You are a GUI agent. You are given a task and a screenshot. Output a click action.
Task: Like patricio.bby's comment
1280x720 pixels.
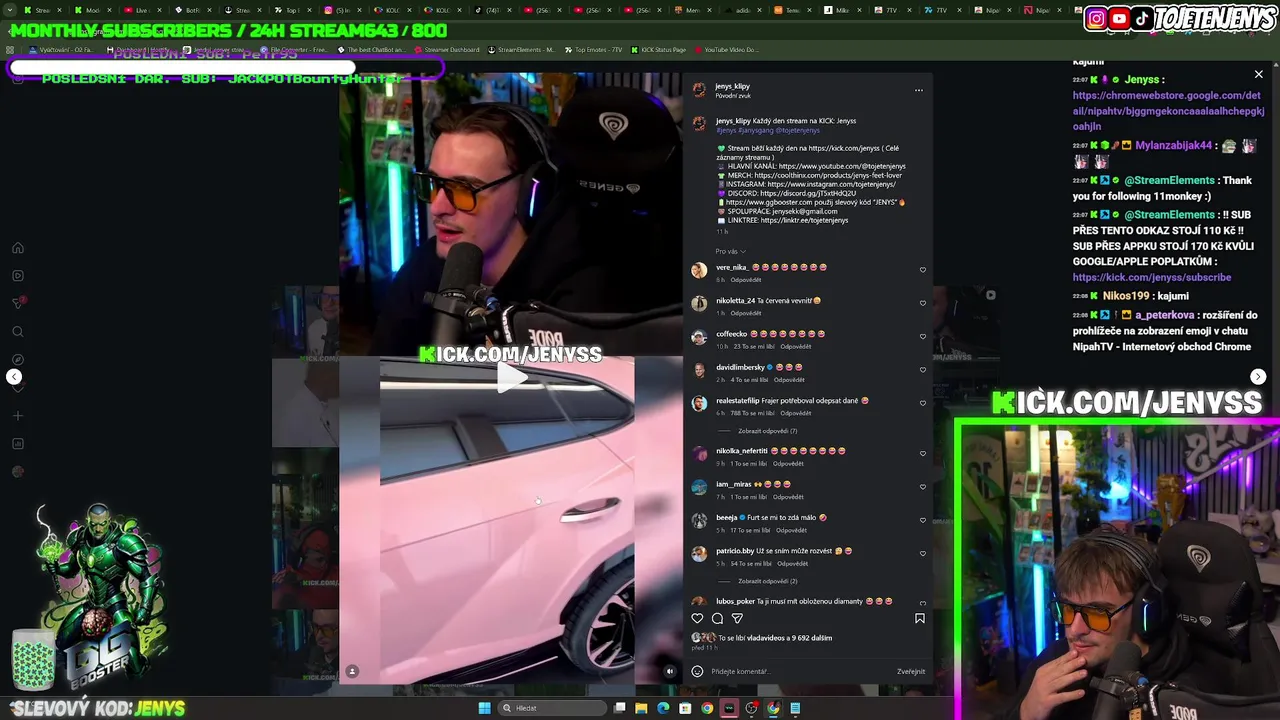[922, 553]
